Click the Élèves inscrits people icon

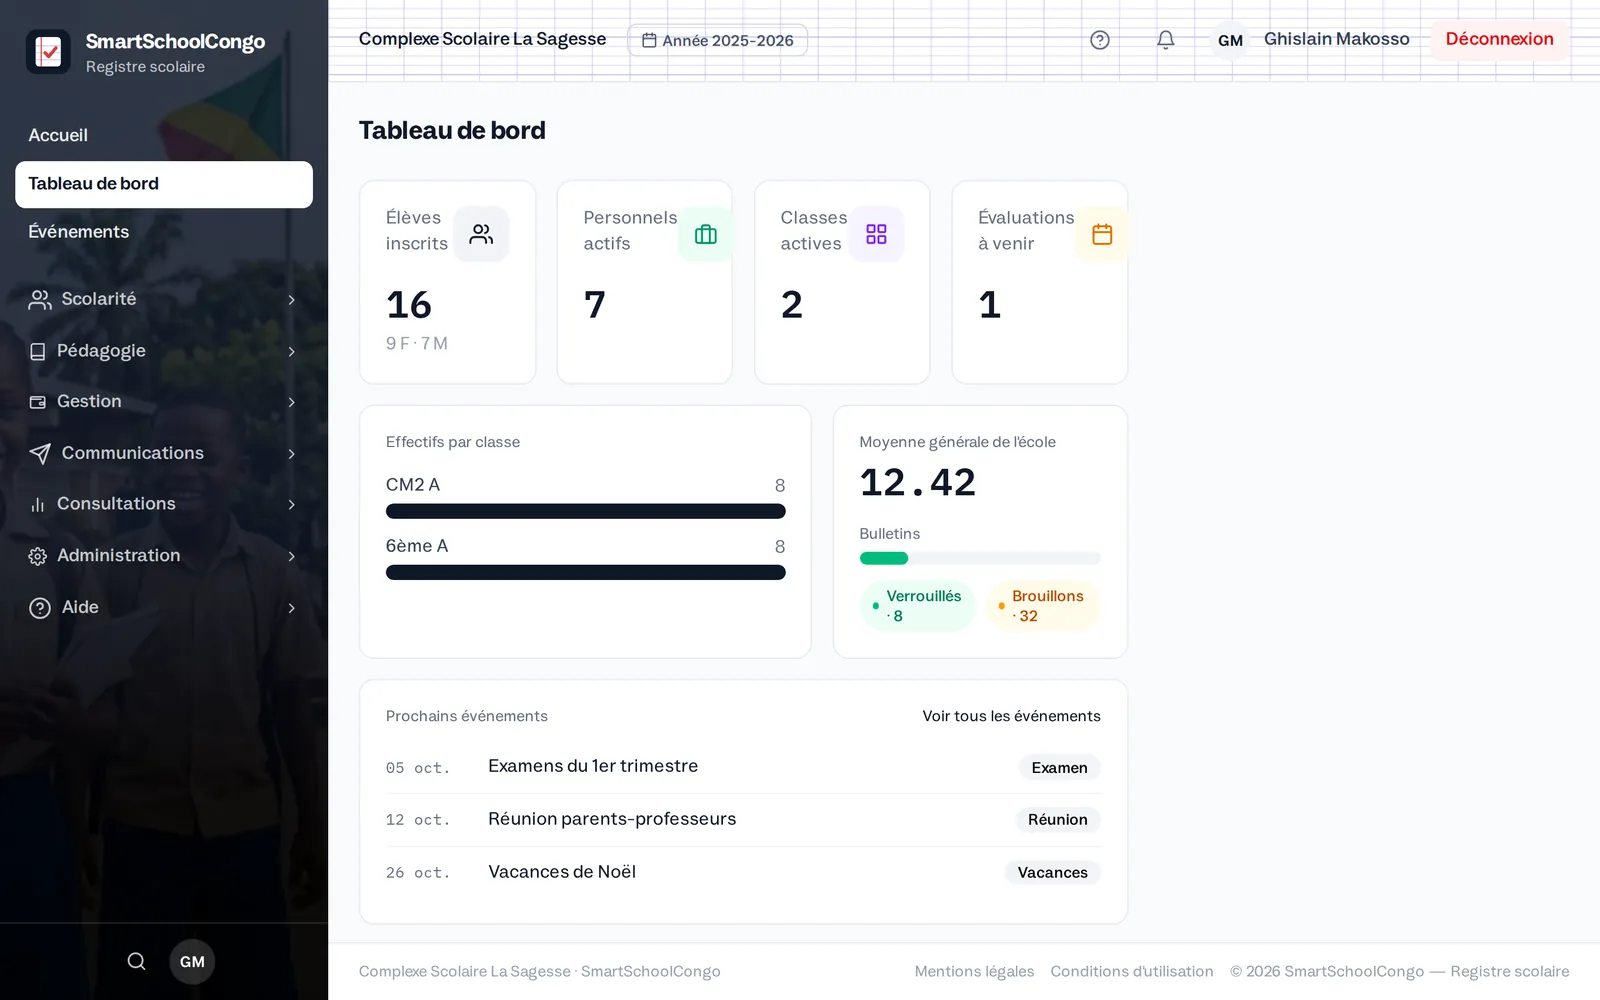pyautogui.click(x=481, y=234)
